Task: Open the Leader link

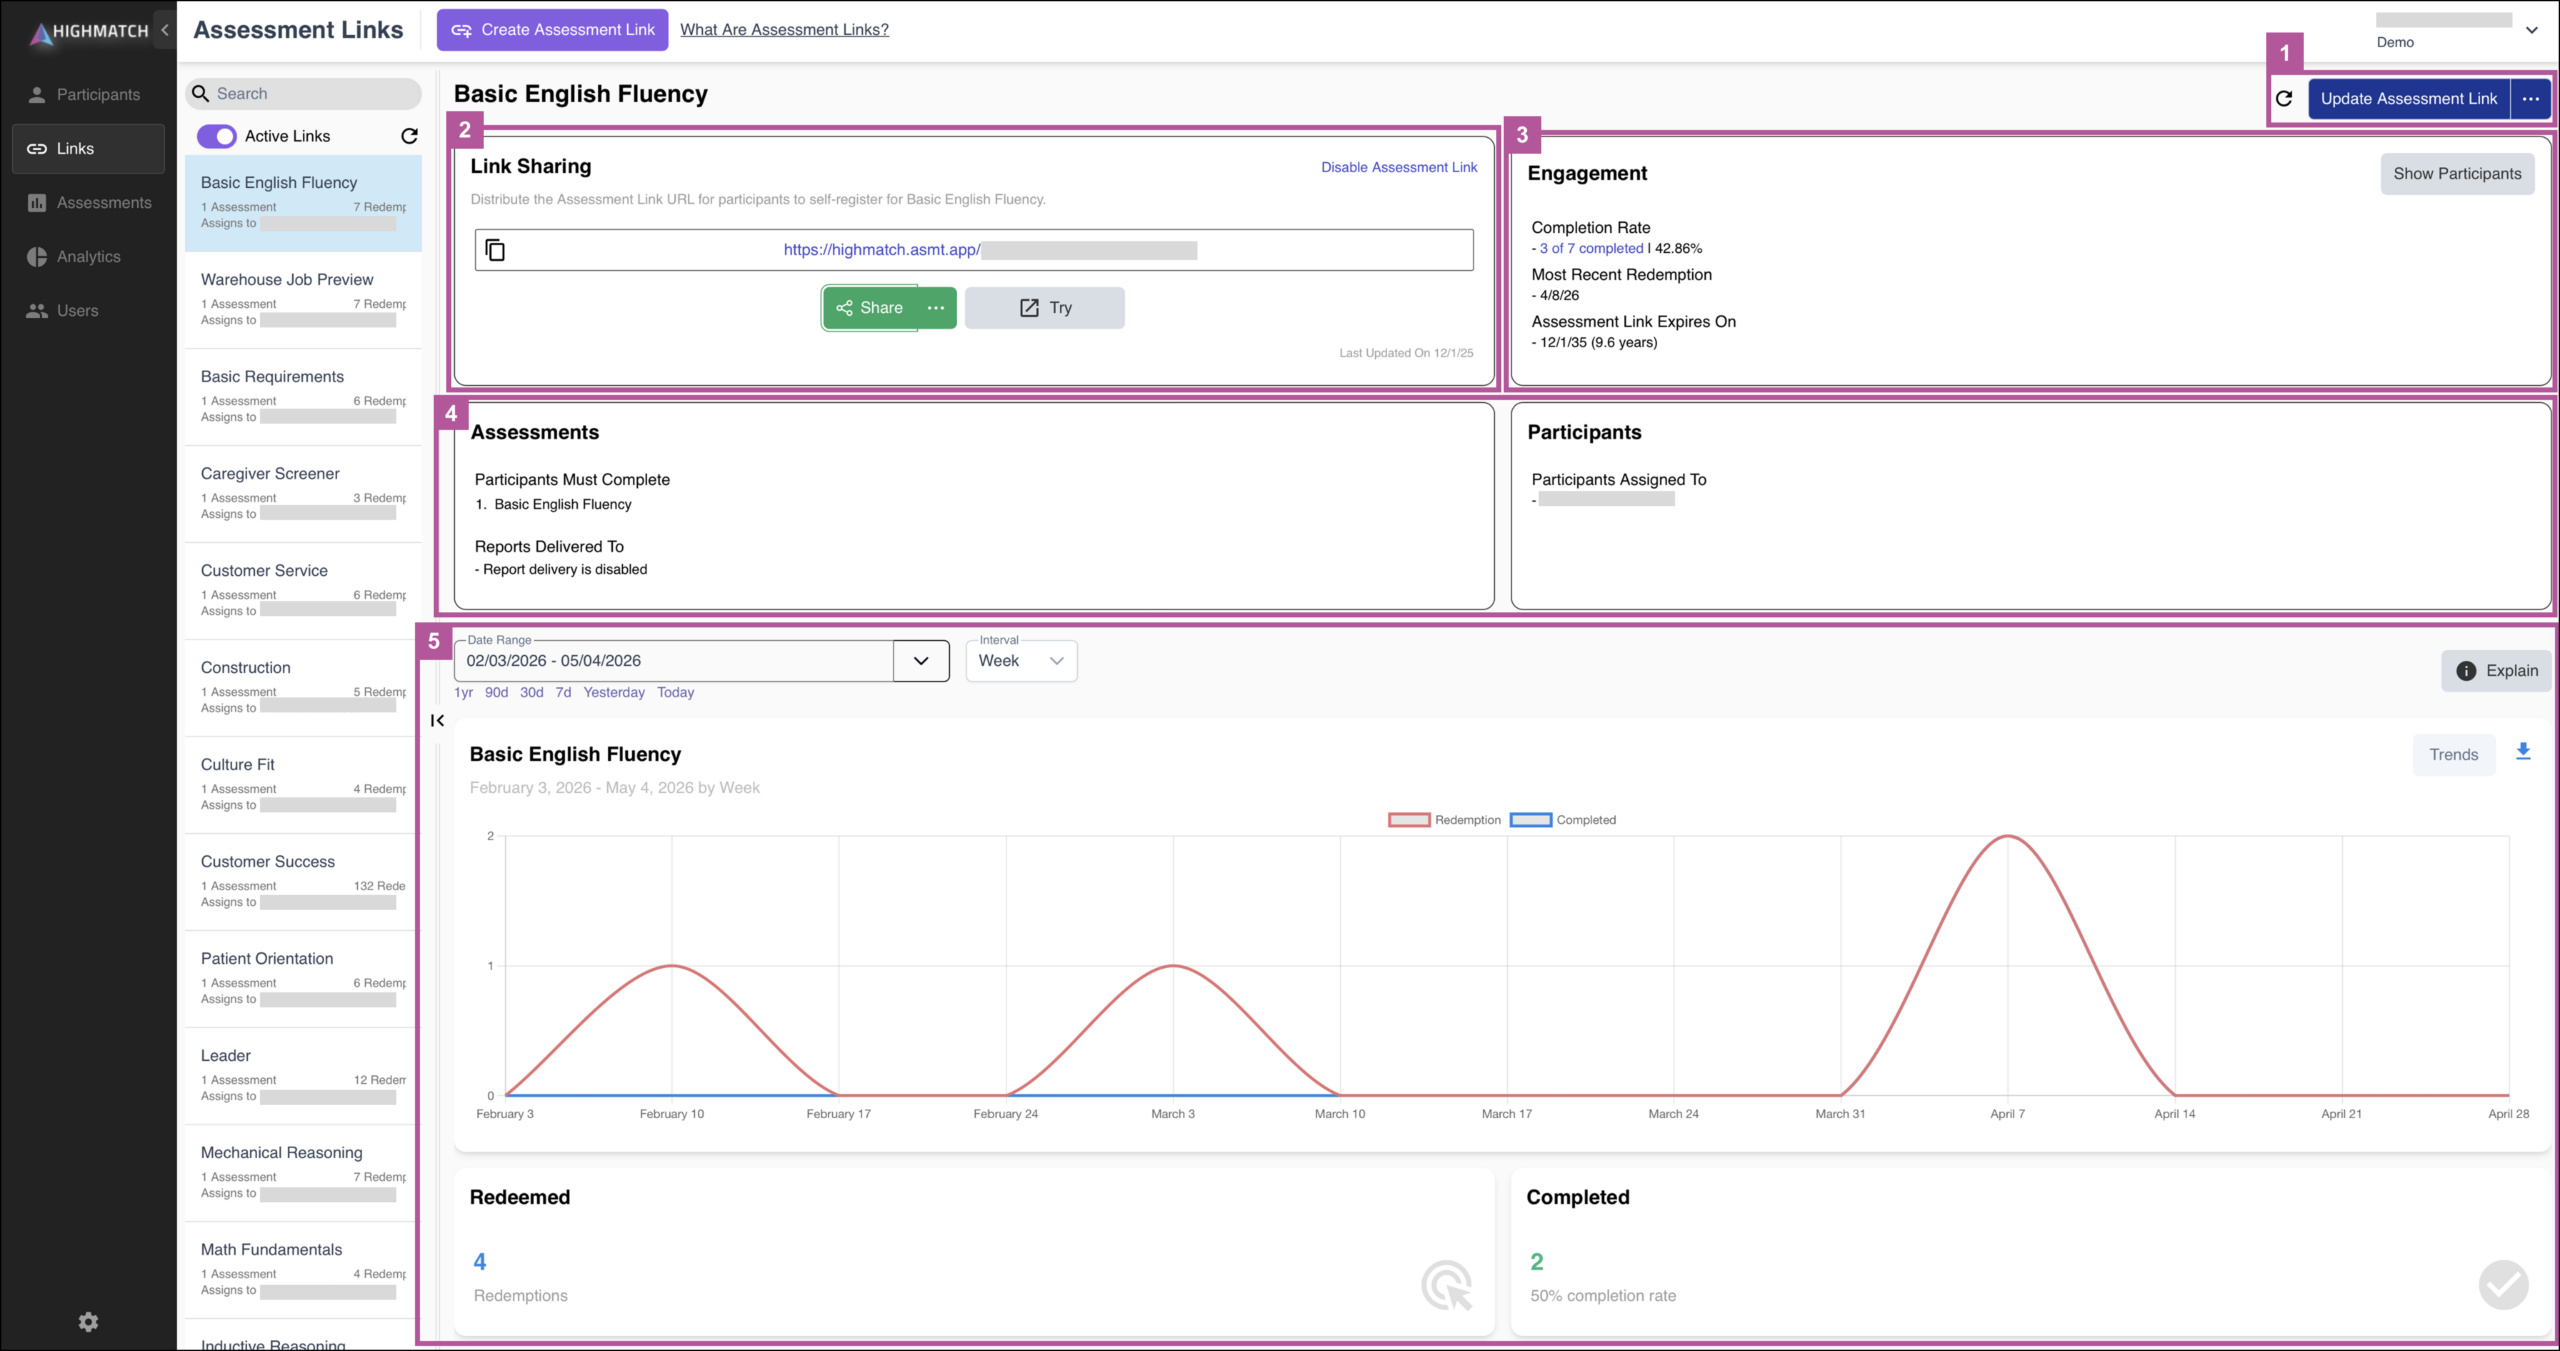Action: [x=304, y=1076]
